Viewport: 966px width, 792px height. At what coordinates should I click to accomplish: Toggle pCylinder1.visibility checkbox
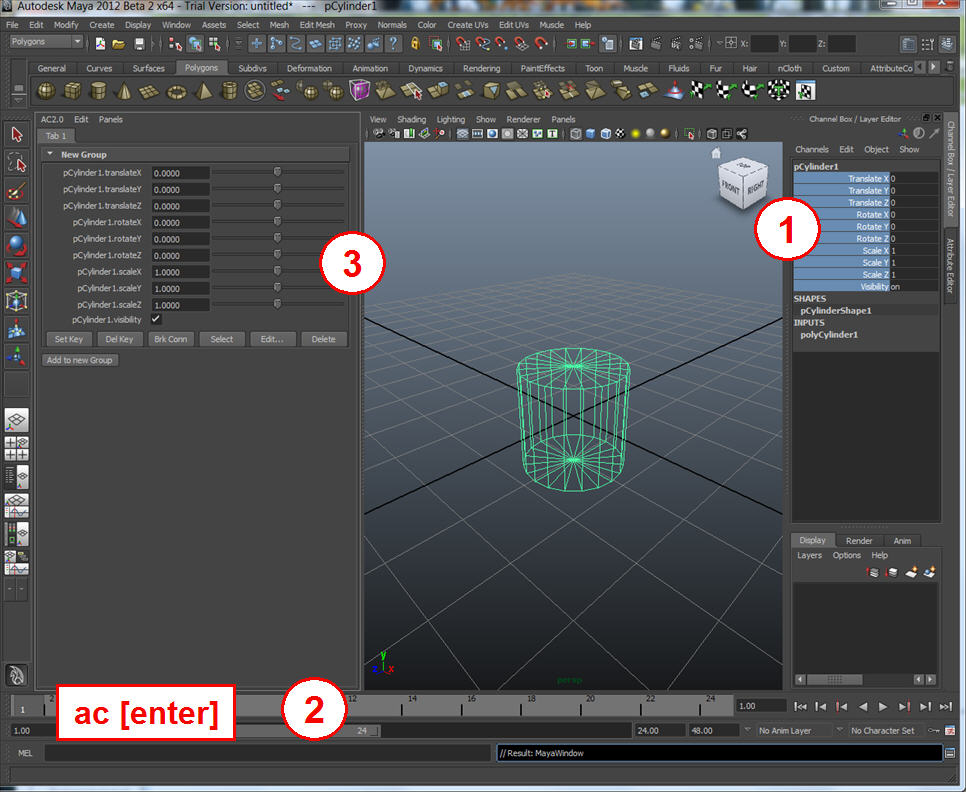pos(156,319)
